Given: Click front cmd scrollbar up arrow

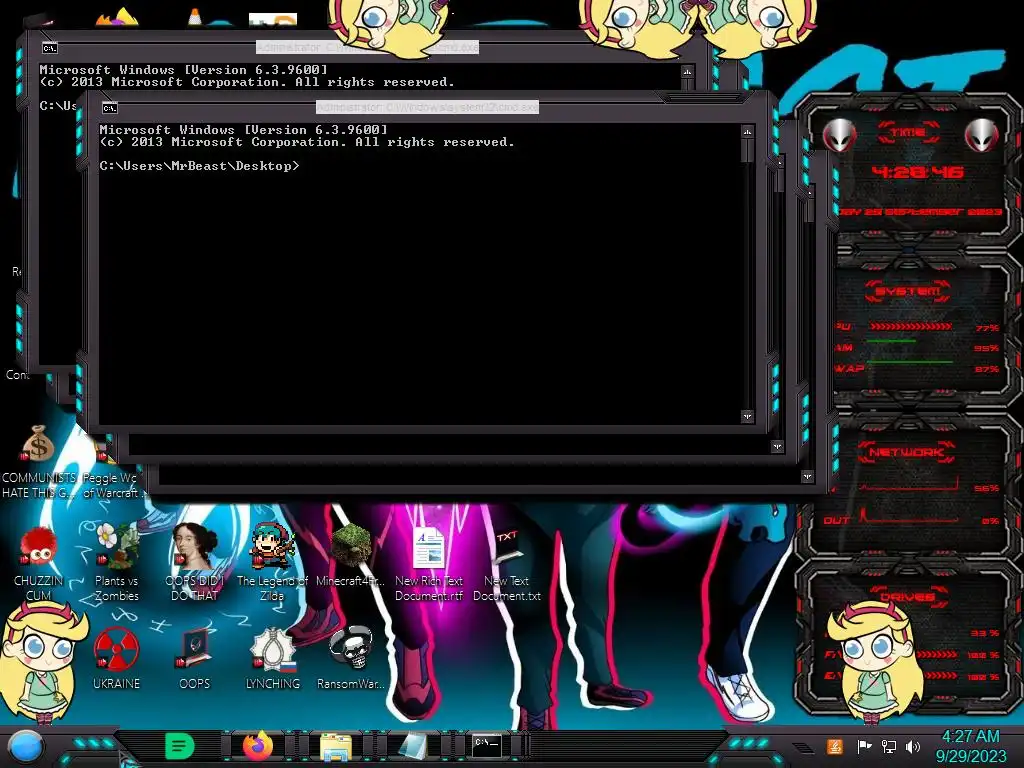Looking at the screenshot, I should tap(747, 132).
